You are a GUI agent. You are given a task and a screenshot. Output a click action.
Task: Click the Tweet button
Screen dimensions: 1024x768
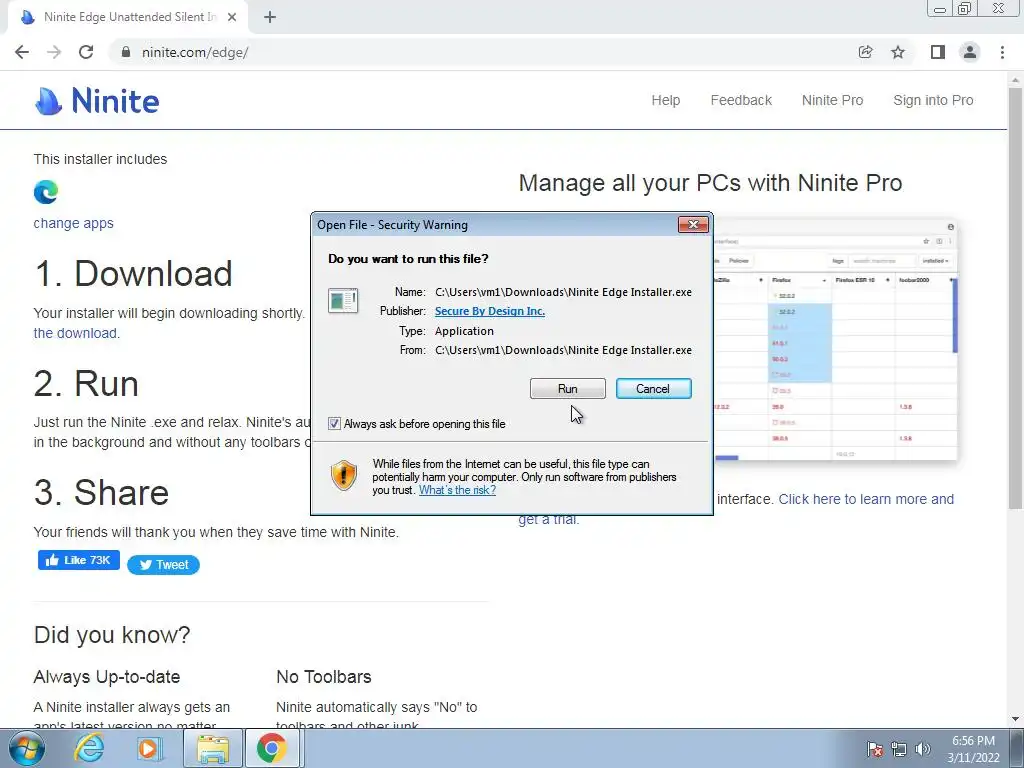point(163,565)
